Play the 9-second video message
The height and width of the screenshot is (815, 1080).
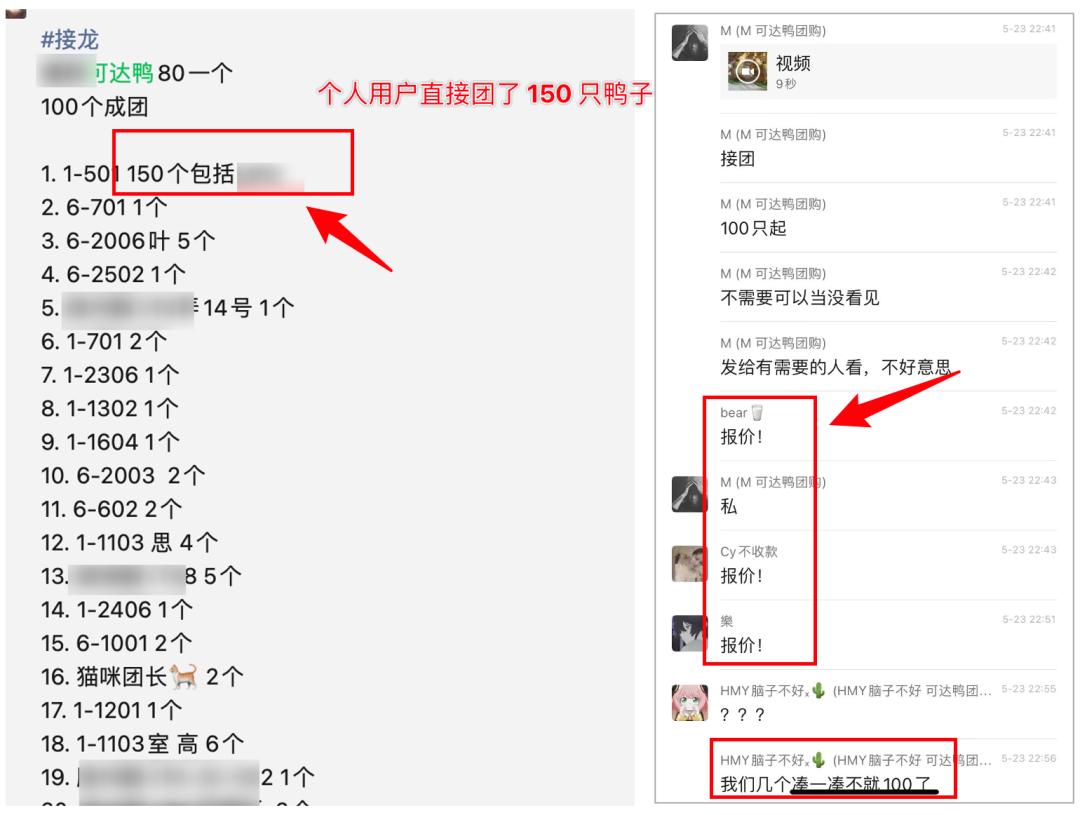pos(888,72)
